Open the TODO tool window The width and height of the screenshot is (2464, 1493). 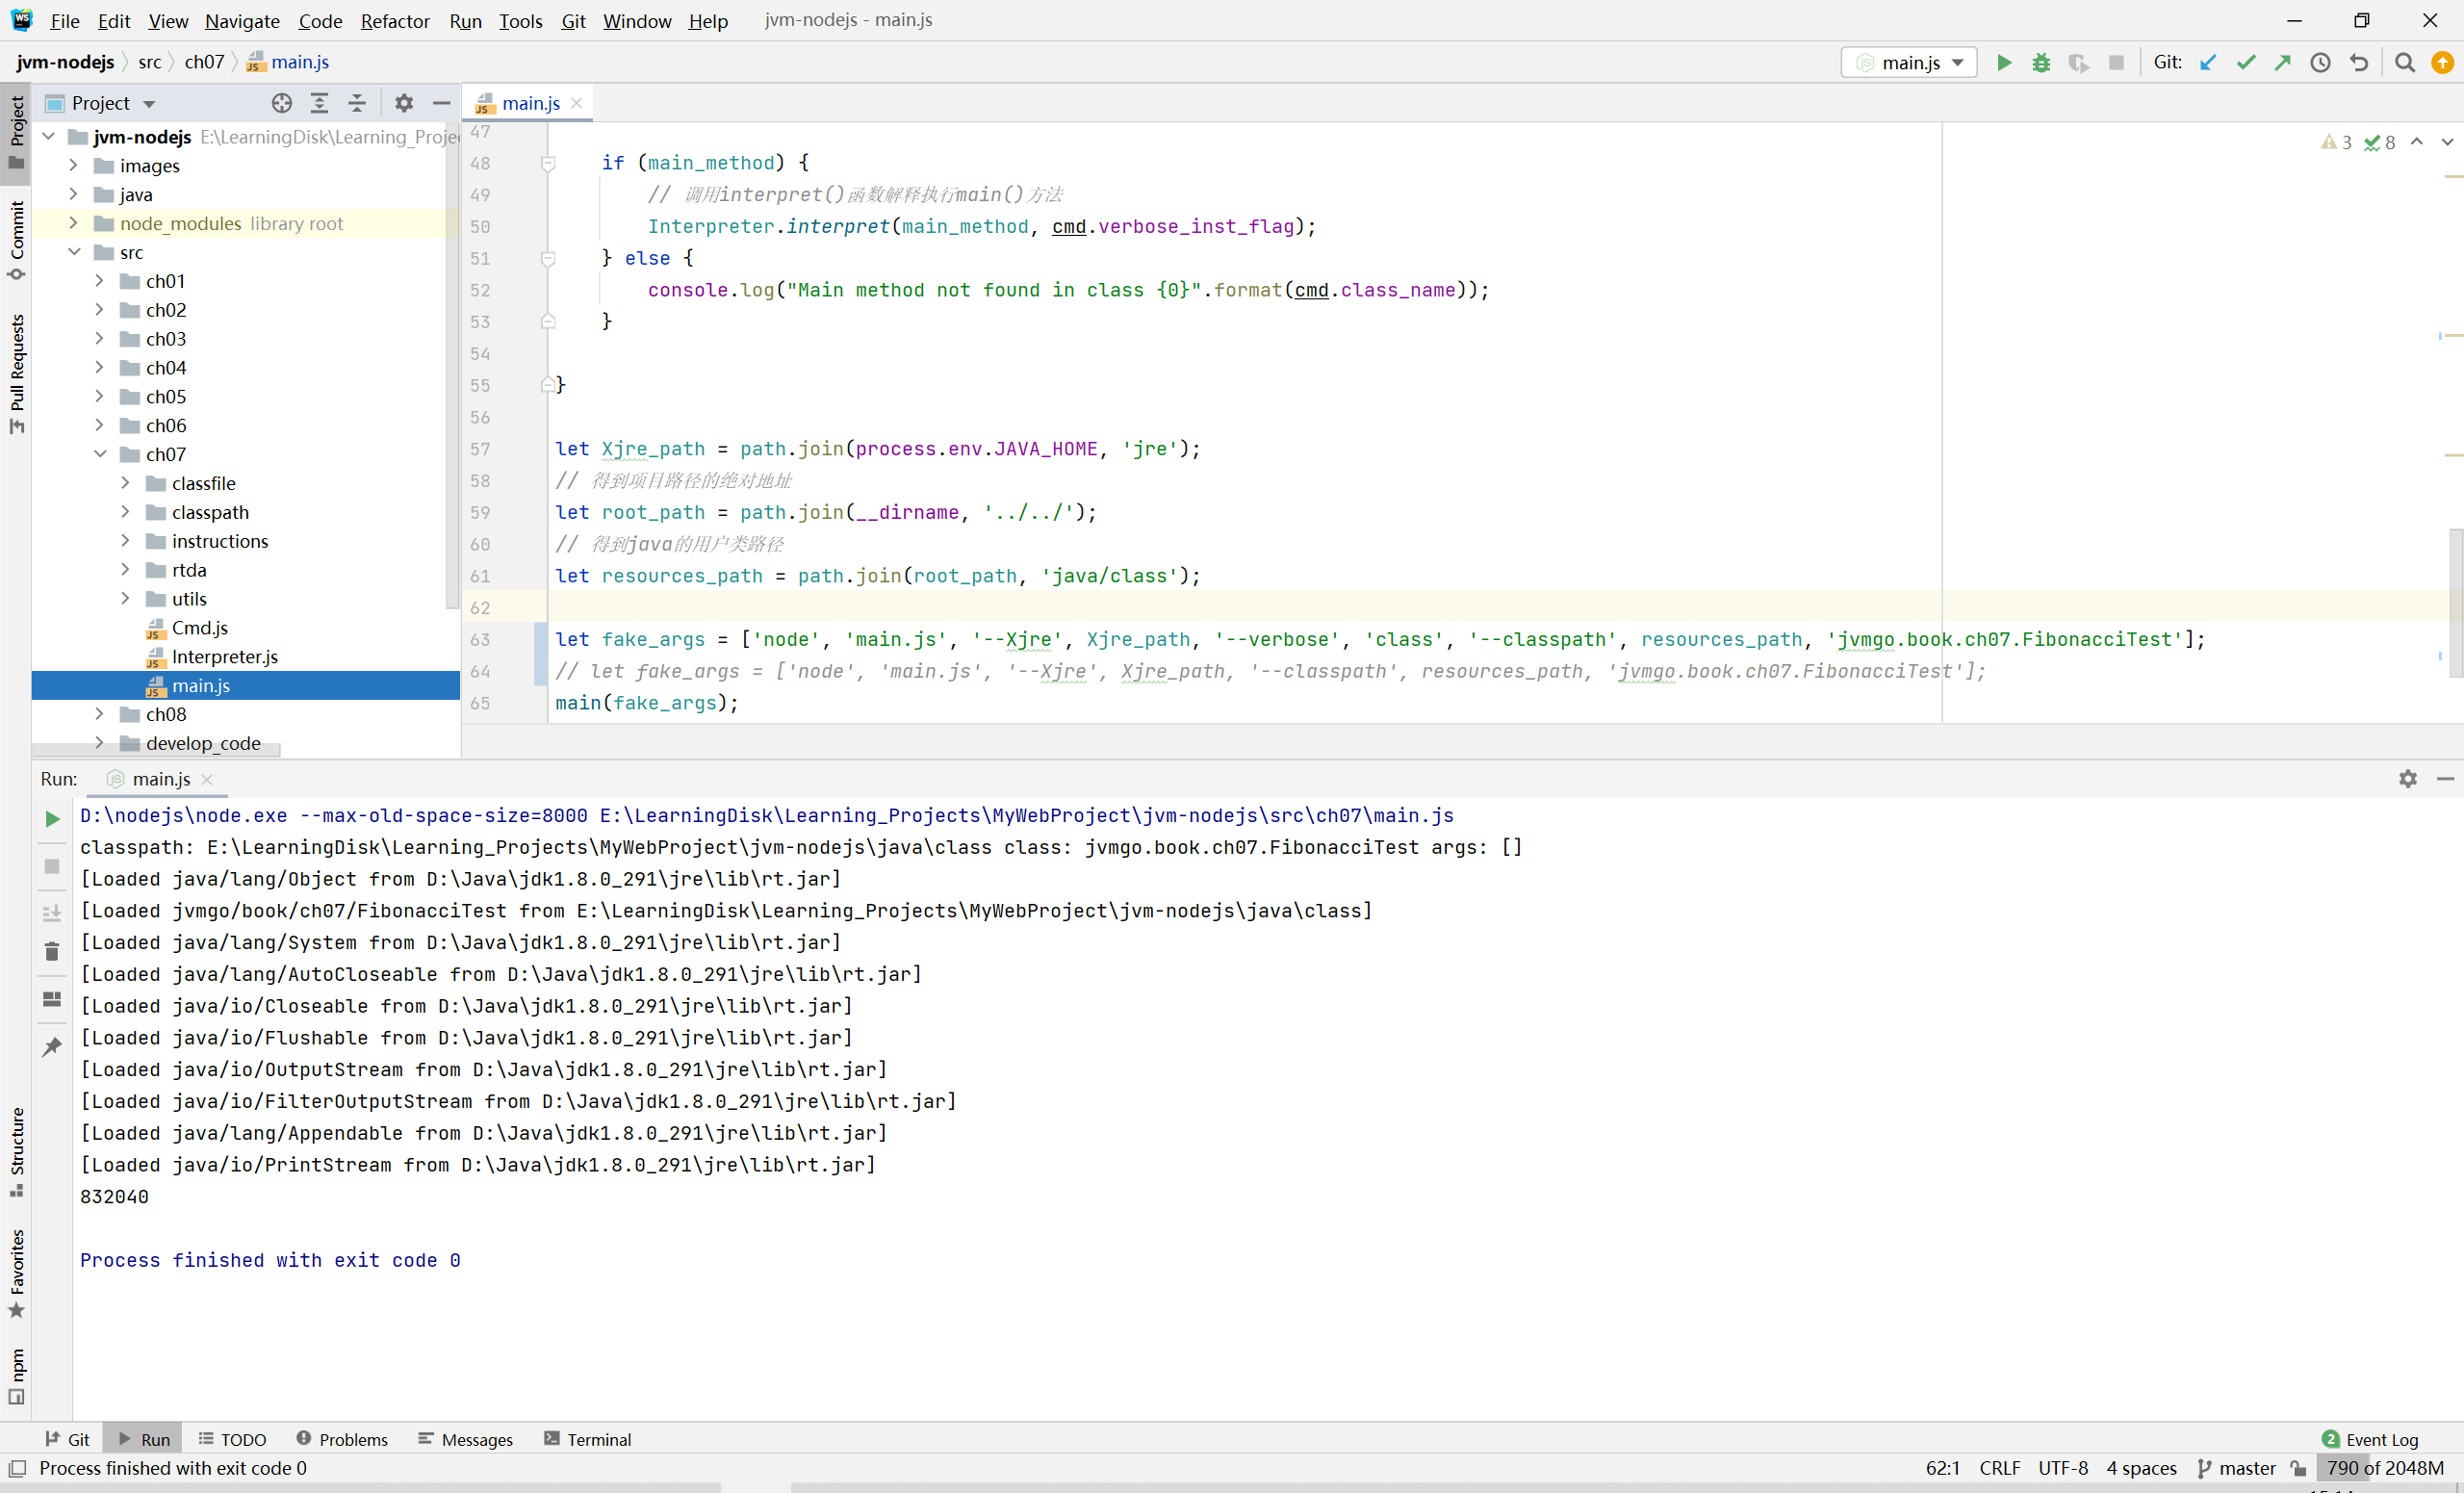coord(232,1439)
